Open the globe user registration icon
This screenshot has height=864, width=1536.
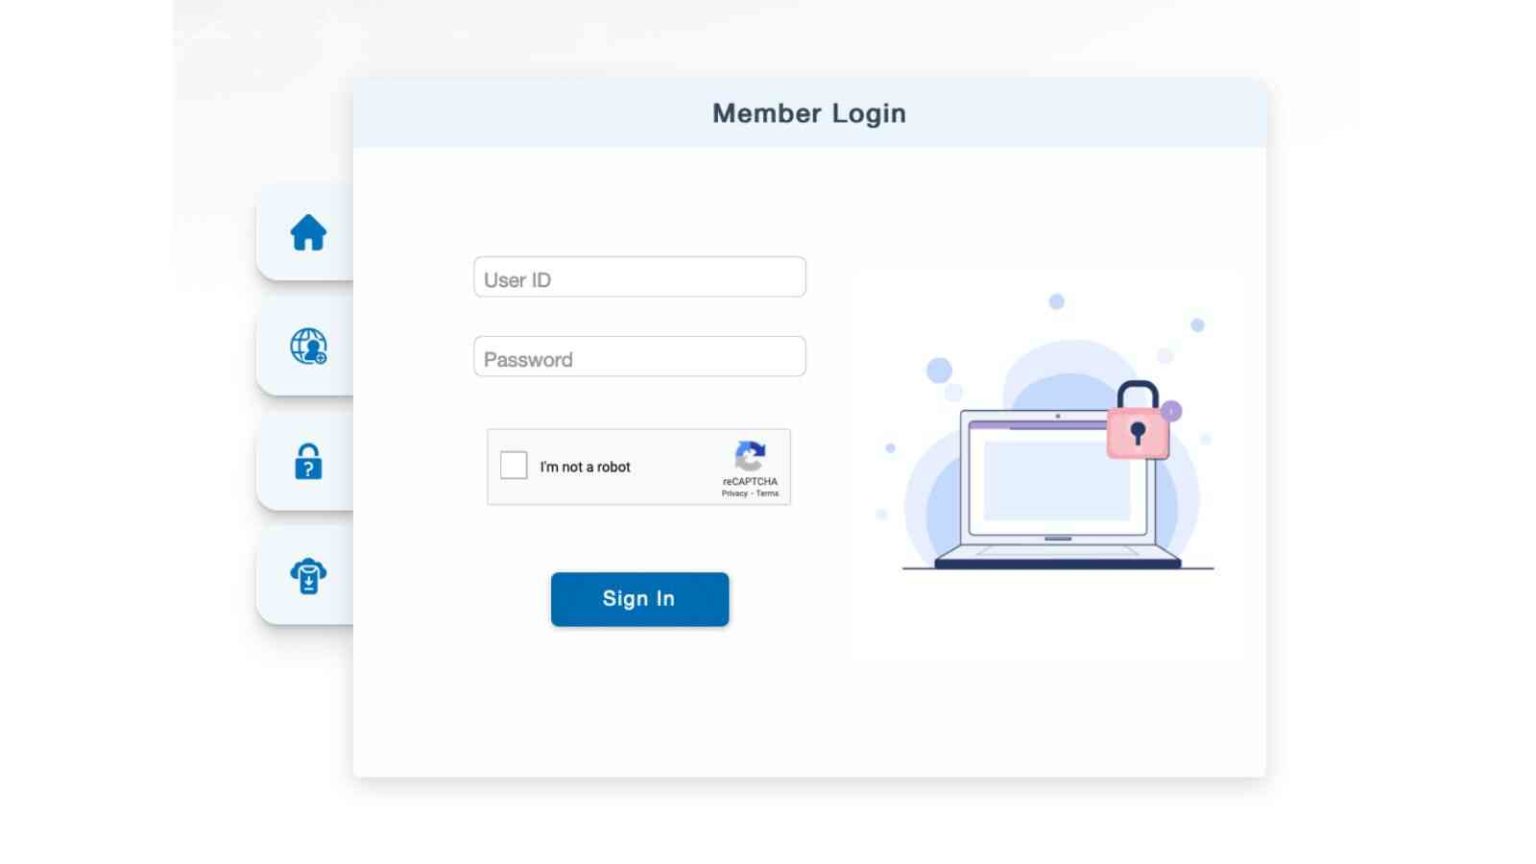click(308, 346)
